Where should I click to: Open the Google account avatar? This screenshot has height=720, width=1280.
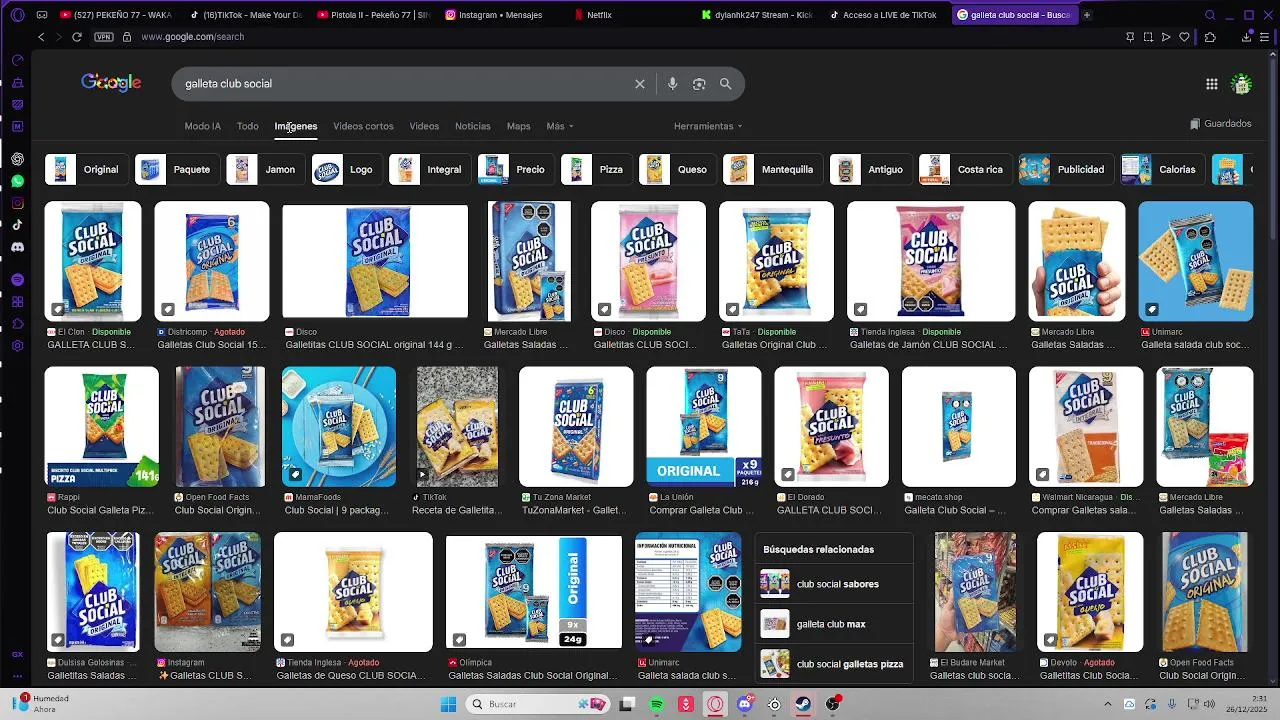point(1242,84)
